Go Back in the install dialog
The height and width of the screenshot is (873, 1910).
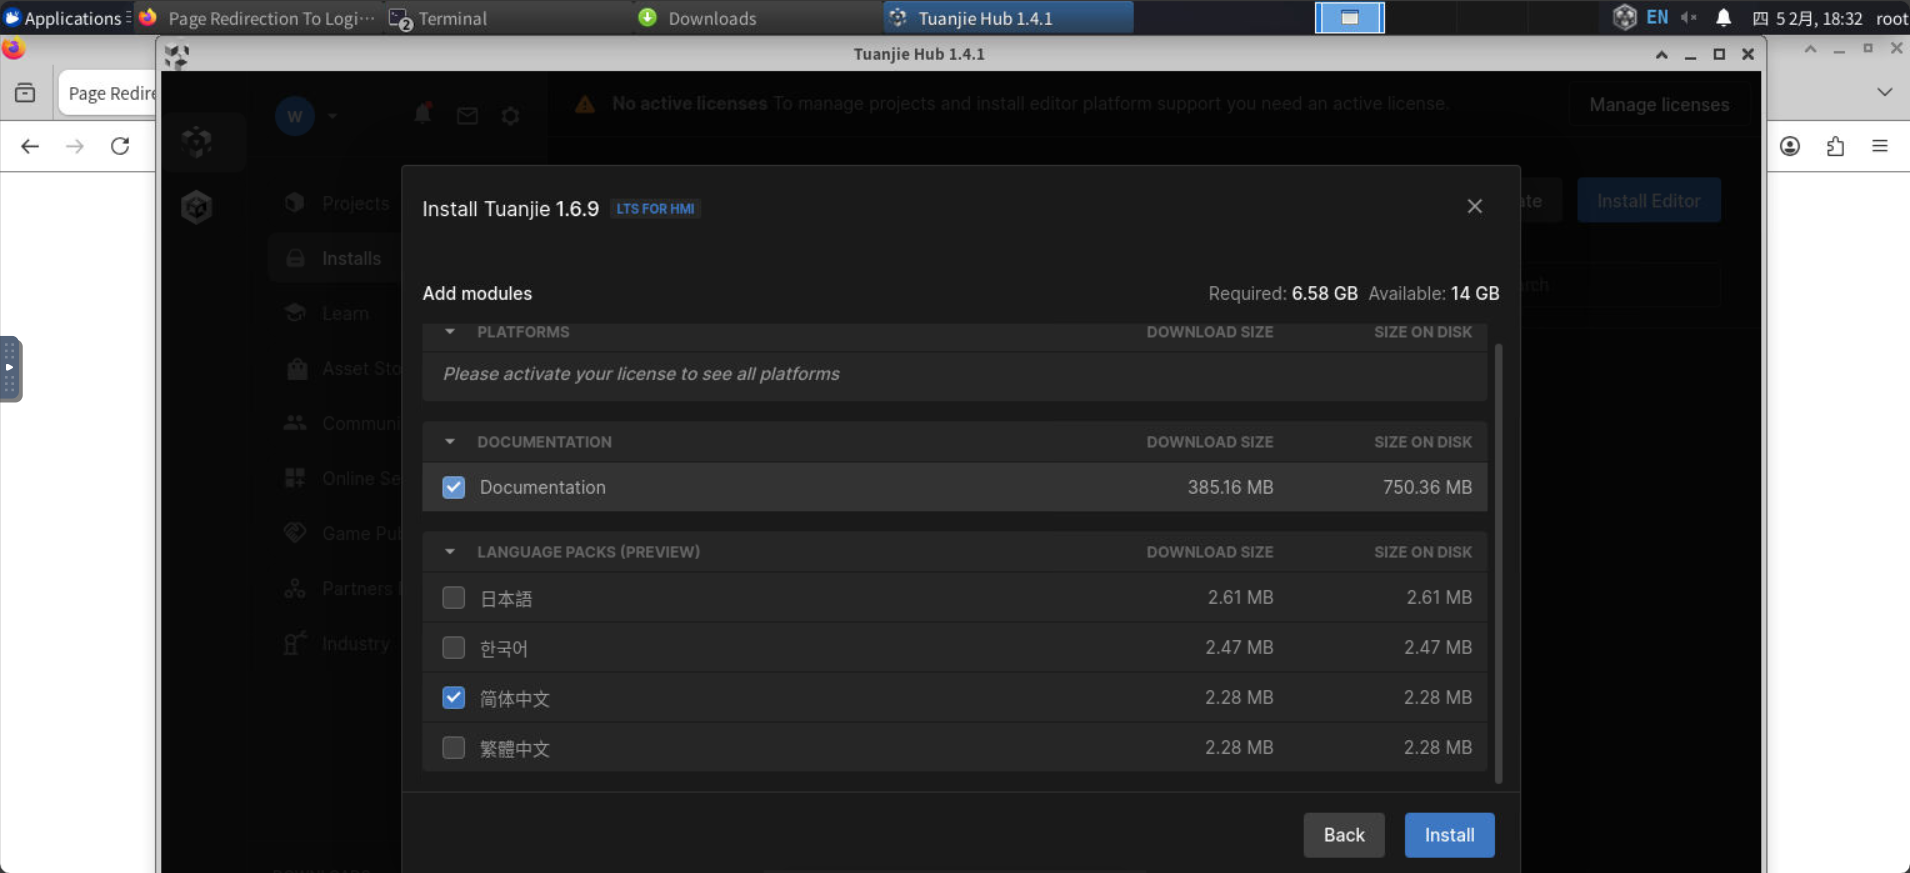pyautogui.click(x=1344, y=835)
